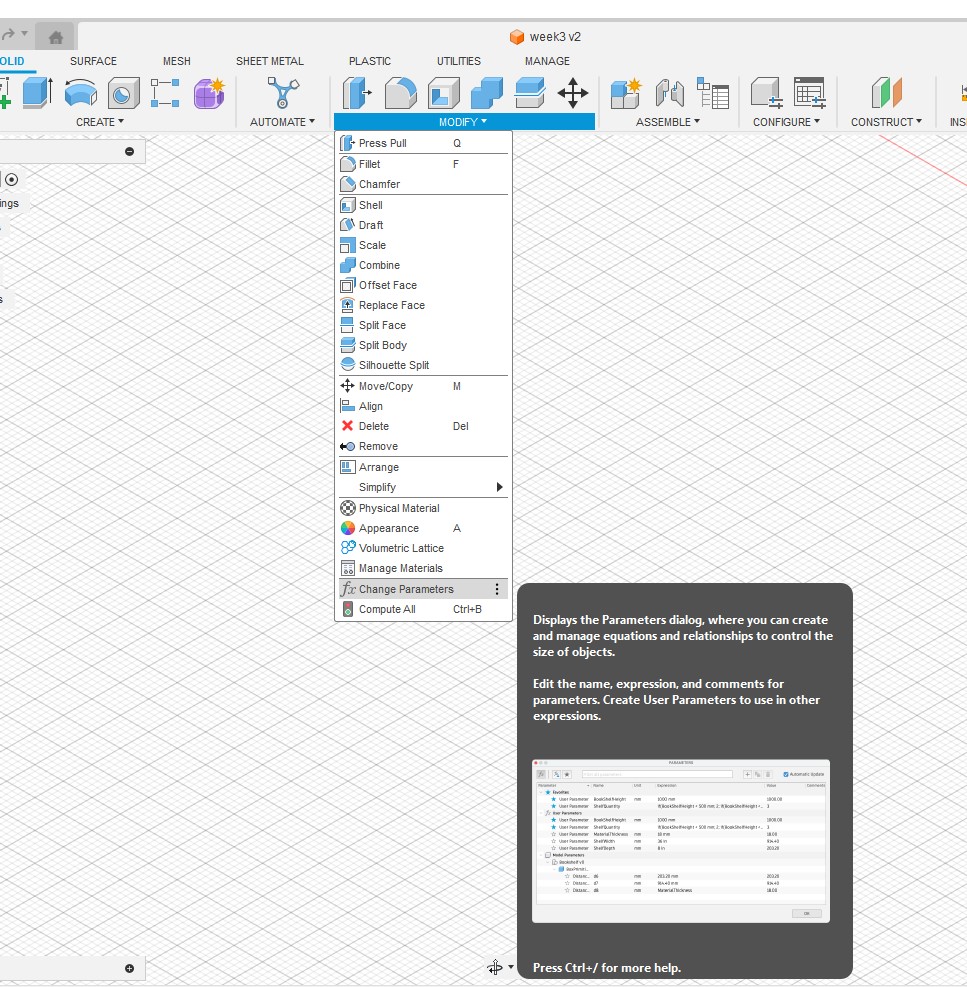967x987 pixels.
Task: Switch to the MANAGE tab
Action: click(x=547, y=61)
